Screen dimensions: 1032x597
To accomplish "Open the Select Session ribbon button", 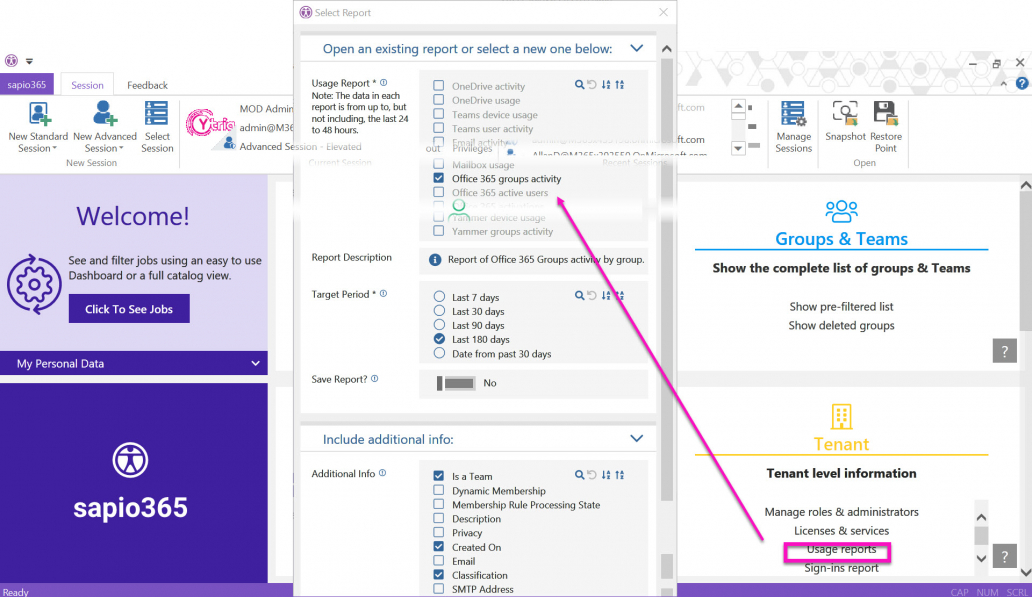I will (x=157, y=126).
